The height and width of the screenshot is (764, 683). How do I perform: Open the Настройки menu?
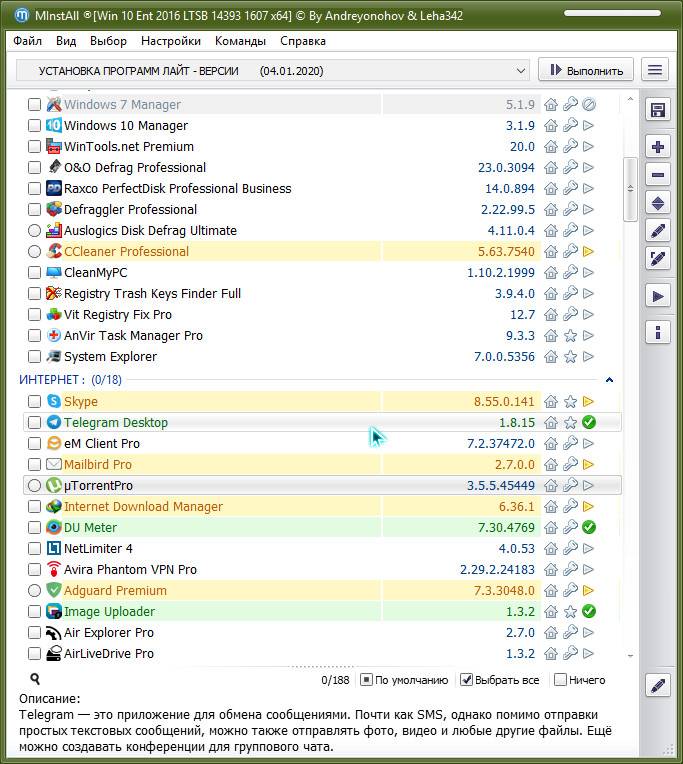coord(171,41)
